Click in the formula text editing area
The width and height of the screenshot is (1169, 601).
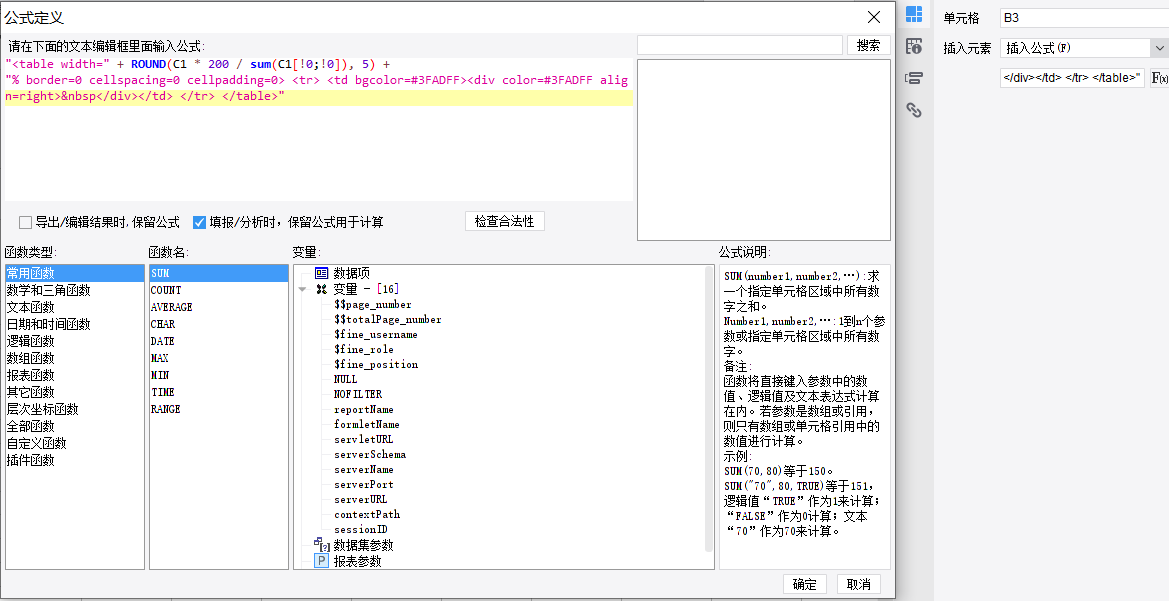[x=319, y=129]
